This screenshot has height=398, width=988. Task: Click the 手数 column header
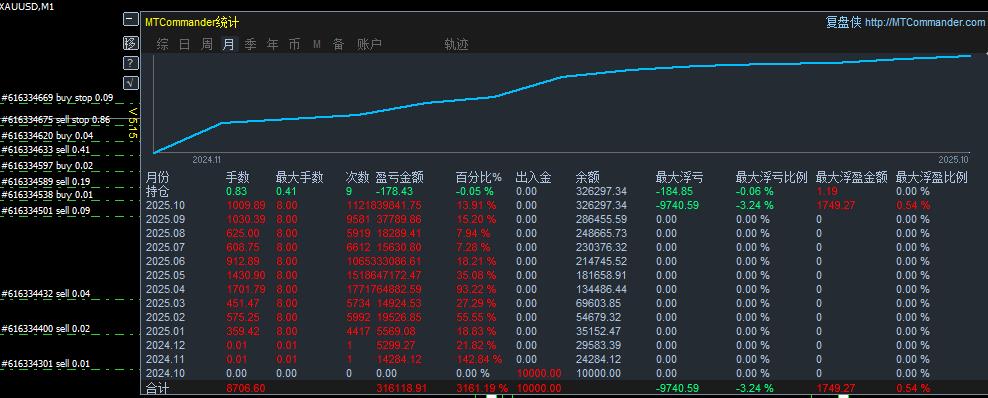pos(238,178)
